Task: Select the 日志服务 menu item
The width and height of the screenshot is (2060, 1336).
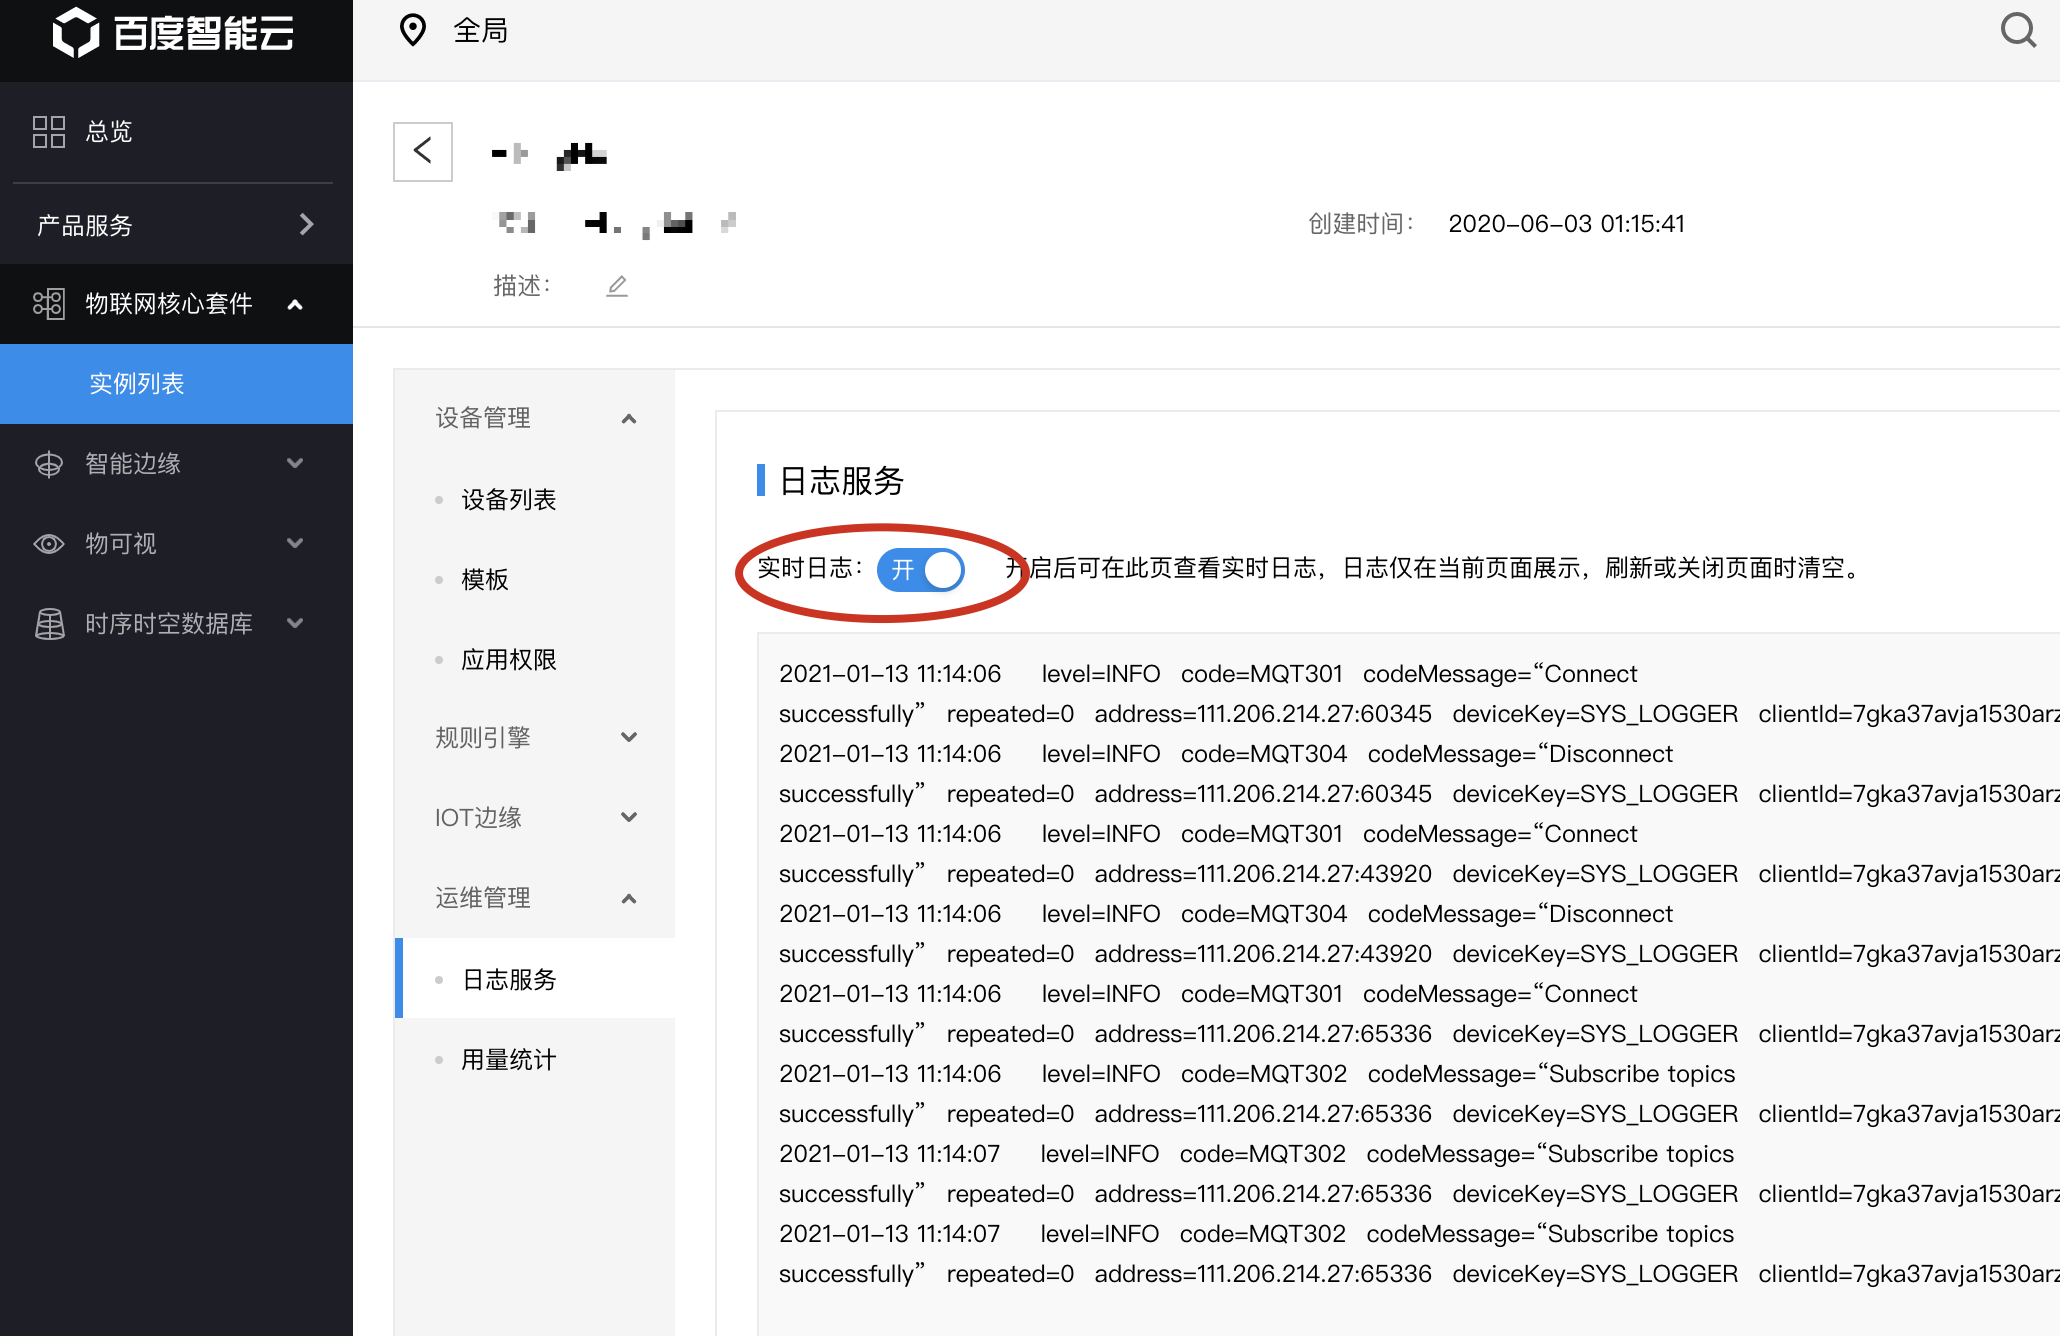Action: tap(535, 979)
